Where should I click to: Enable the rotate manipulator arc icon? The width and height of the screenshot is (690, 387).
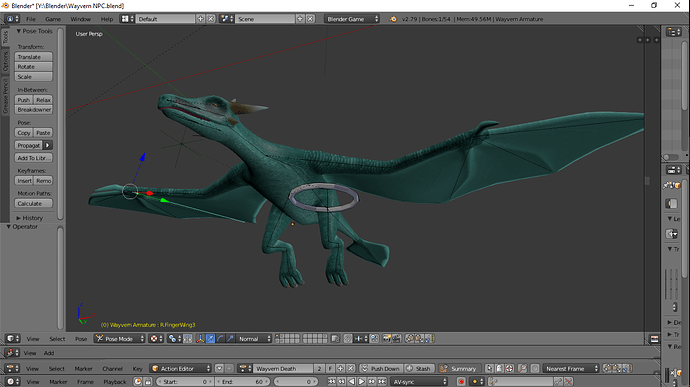220,339
